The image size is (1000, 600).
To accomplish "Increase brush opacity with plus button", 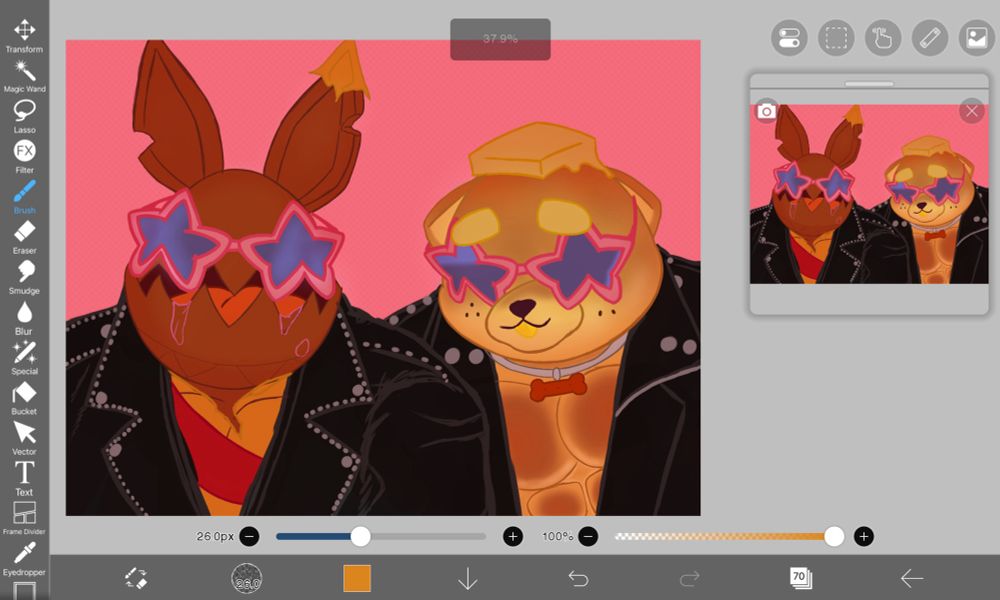I will [x=864, y=536].
